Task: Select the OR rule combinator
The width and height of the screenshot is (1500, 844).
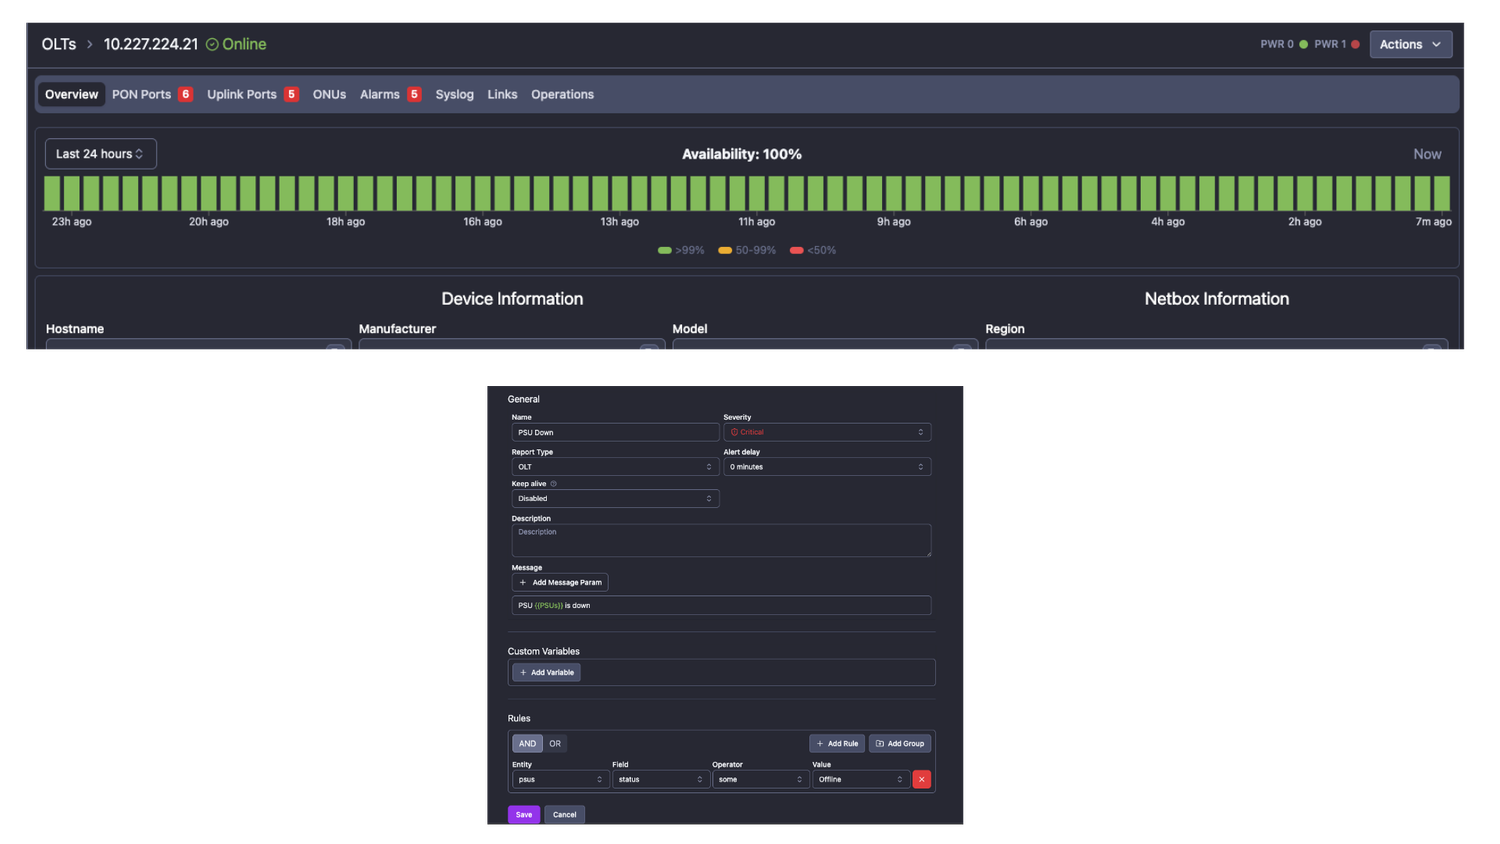Action: [555, 743]
